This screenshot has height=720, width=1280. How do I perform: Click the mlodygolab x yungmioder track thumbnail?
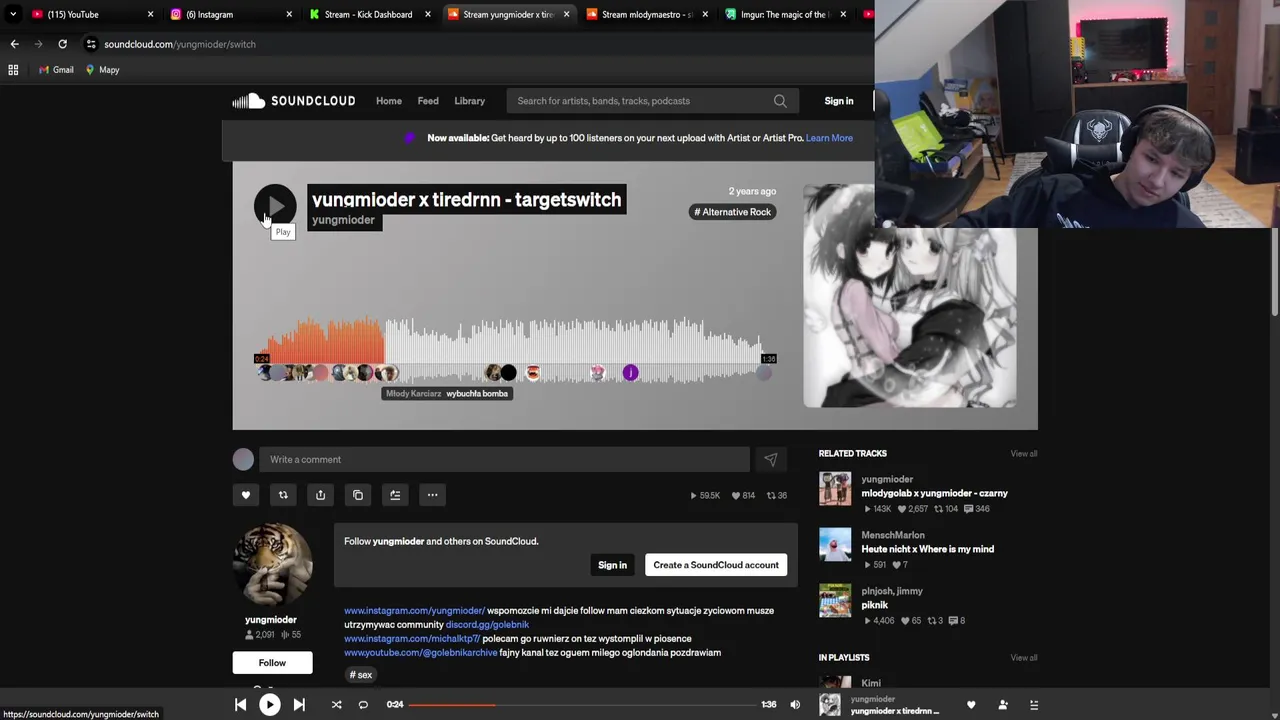(835, 489)
